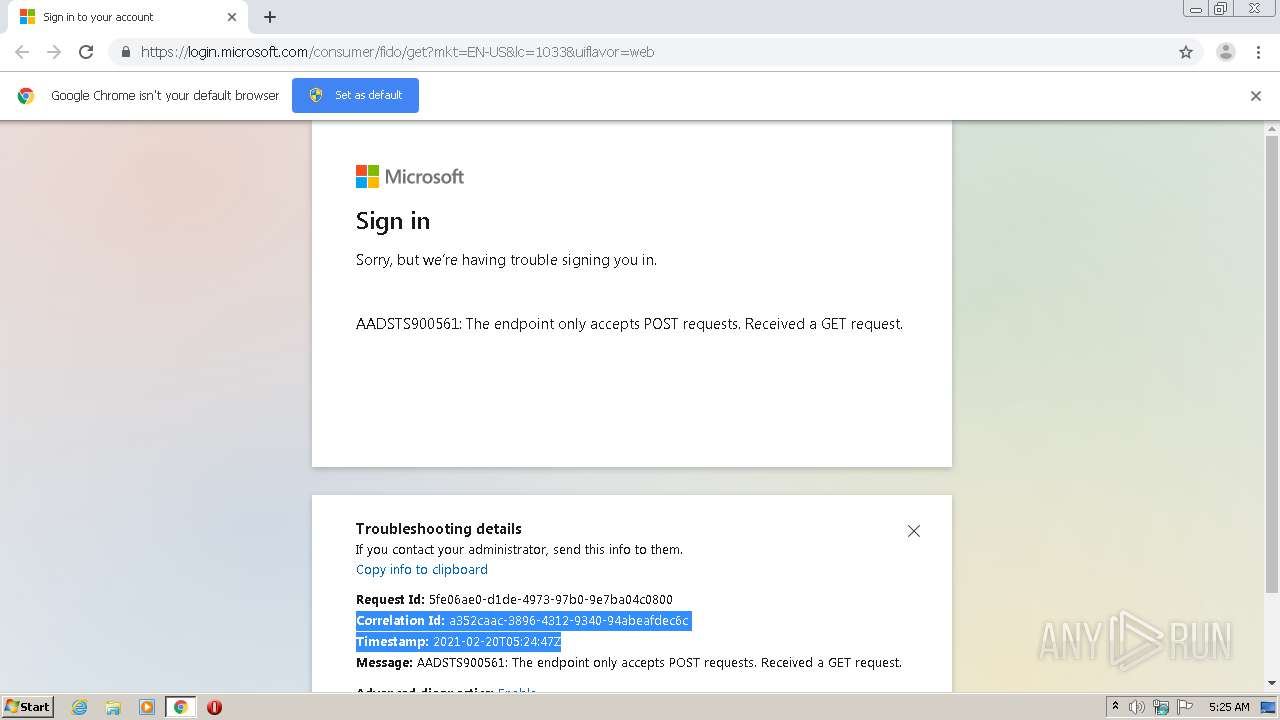Open the Windows Start menu
This screenshot has height=720, width=1280.
tap(28, 707)
